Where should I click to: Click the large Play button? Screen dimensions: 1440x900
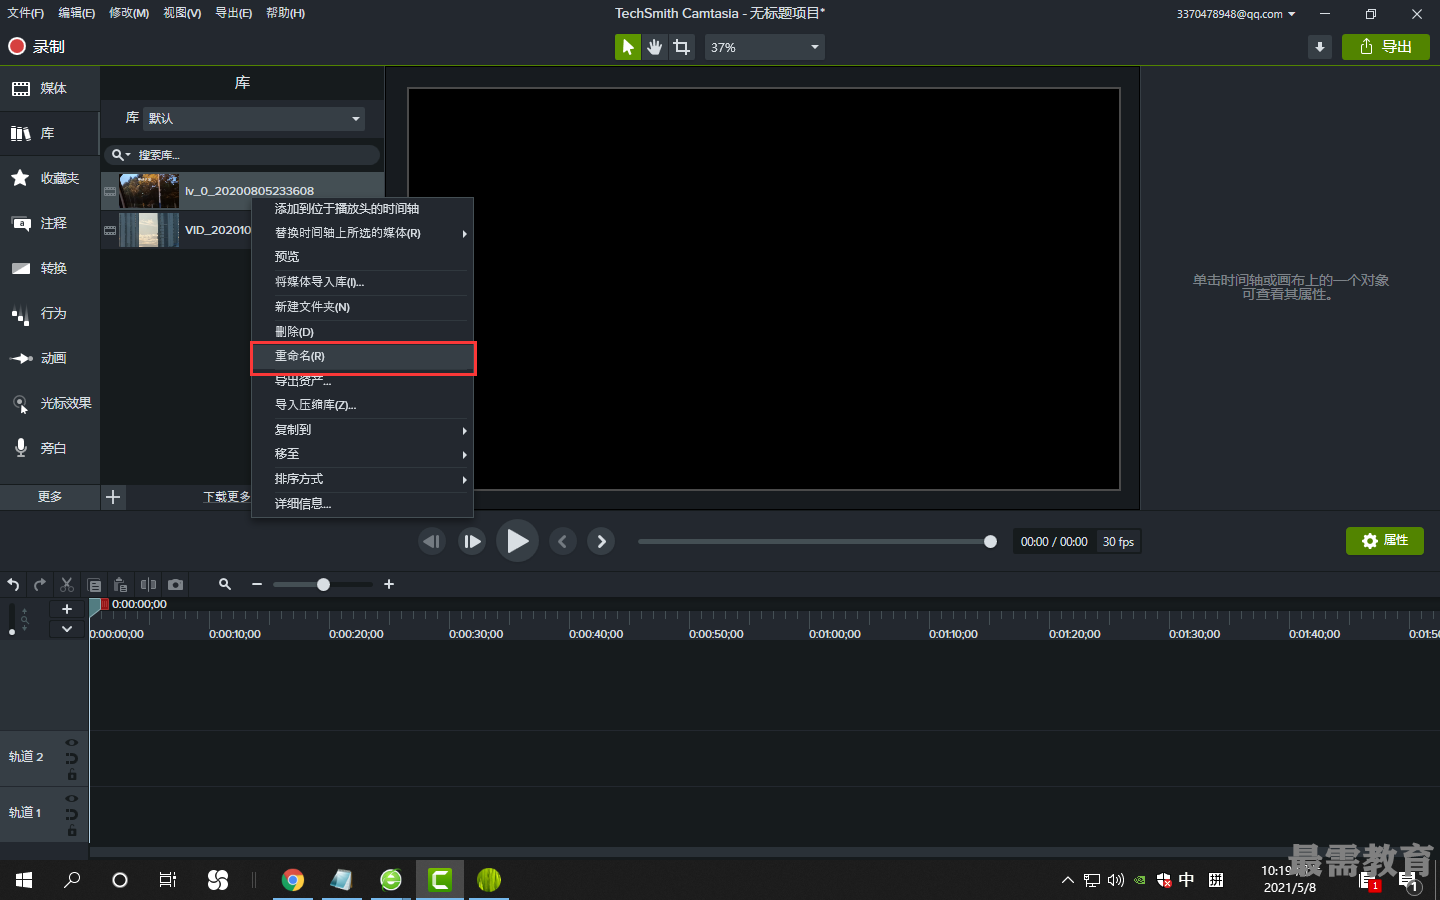coord(517,541)
